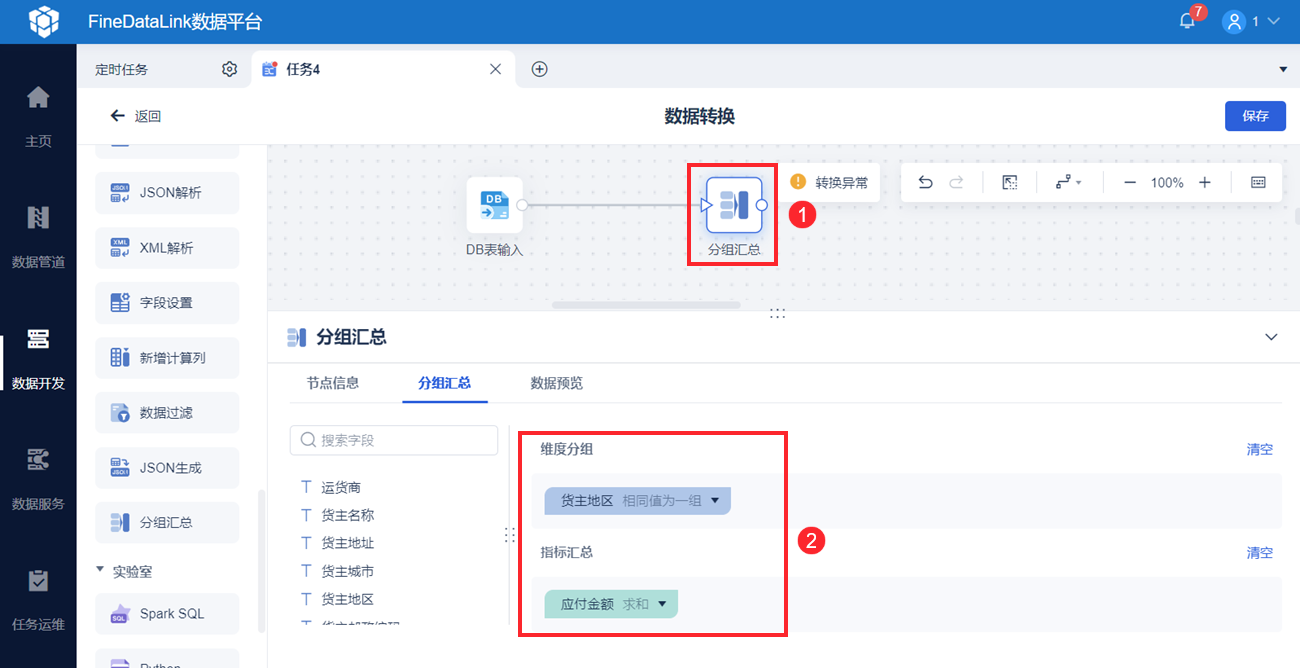This screenshot has width=1300, height=668.
Task: Open the user account dropdown
Action: point(1251,21)
